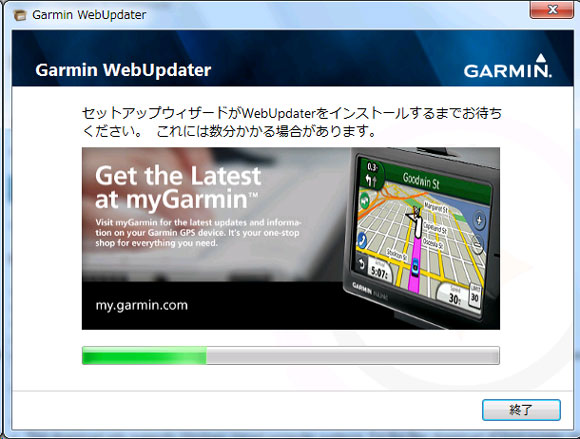580x439 pixels.
Task: Click the empty gray part of progress bar
Action: tap(353, 355)
